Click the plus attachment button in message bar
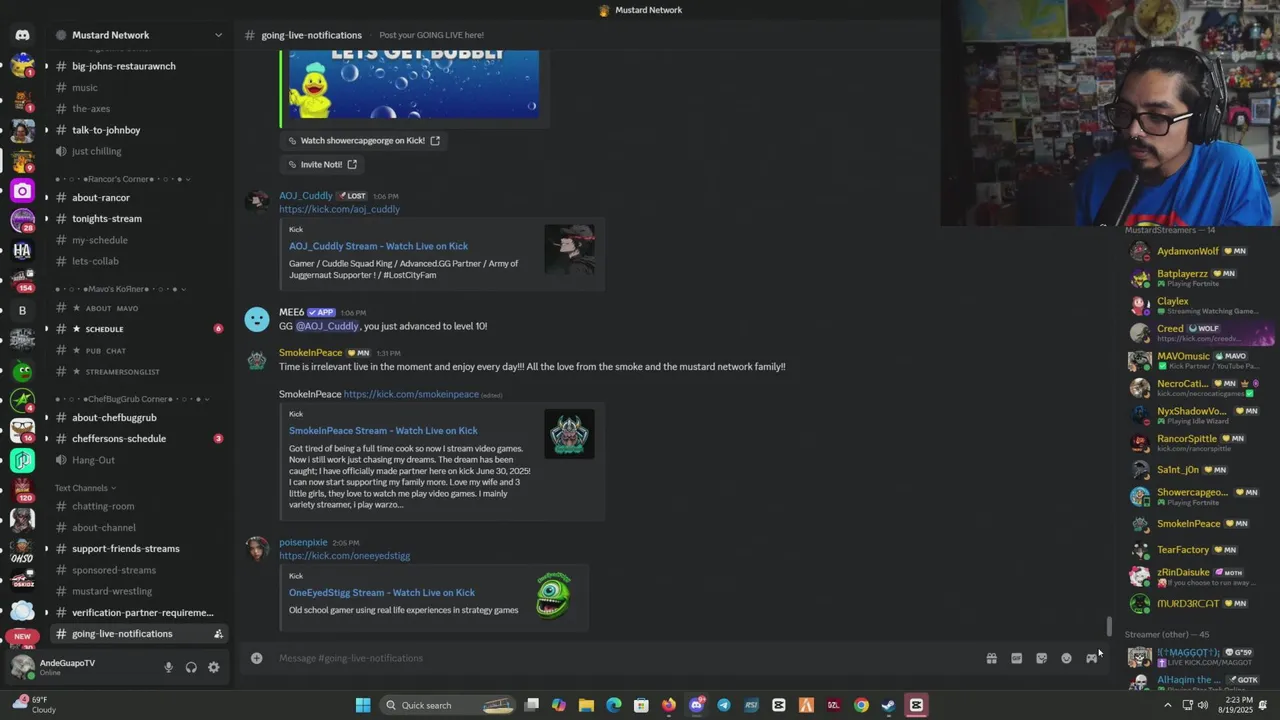This screenshot has width=1280, height=720. [257, 658]
